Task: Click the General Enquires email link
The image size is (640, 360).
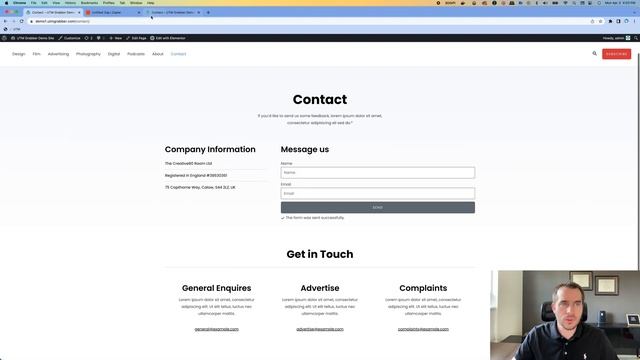Action: 216,329
